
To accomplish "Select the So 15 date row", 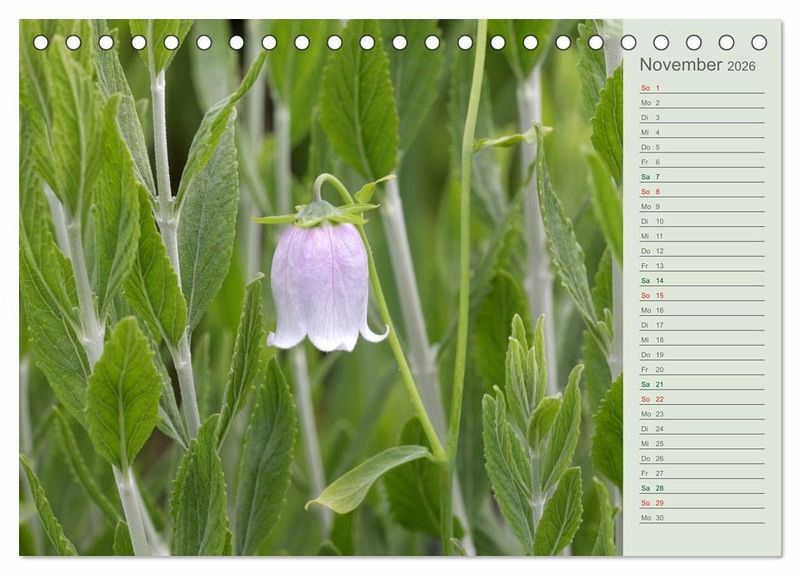I will click(x=702, y=295).
